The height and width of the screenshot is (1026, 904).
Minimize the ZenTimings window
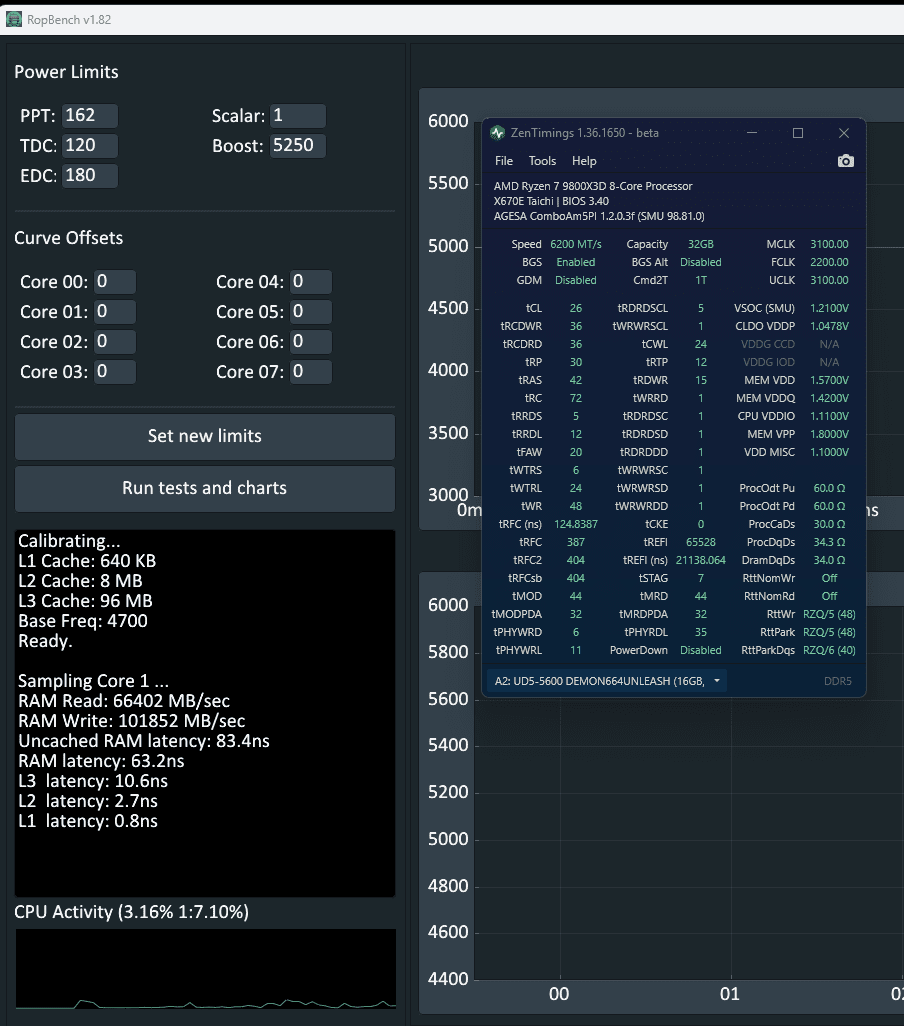coord(752,133)
